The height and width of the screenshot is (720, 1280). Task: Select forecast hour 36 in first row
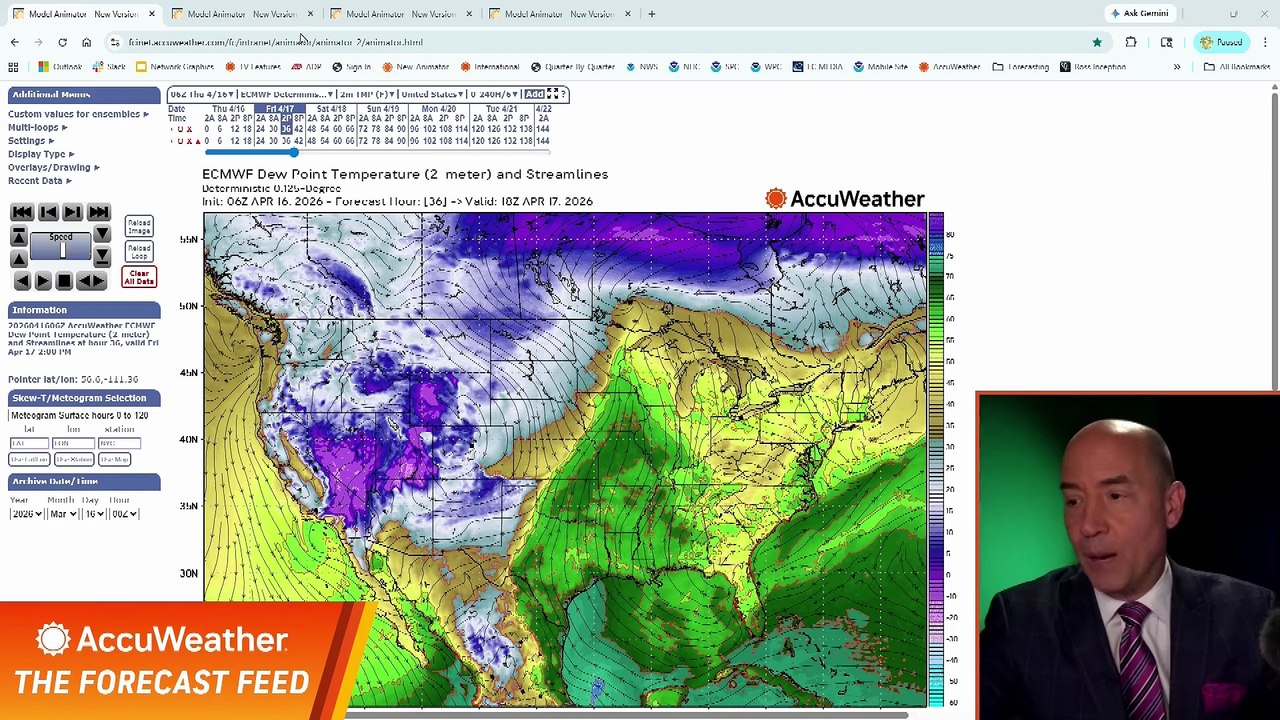click(285, 129)
